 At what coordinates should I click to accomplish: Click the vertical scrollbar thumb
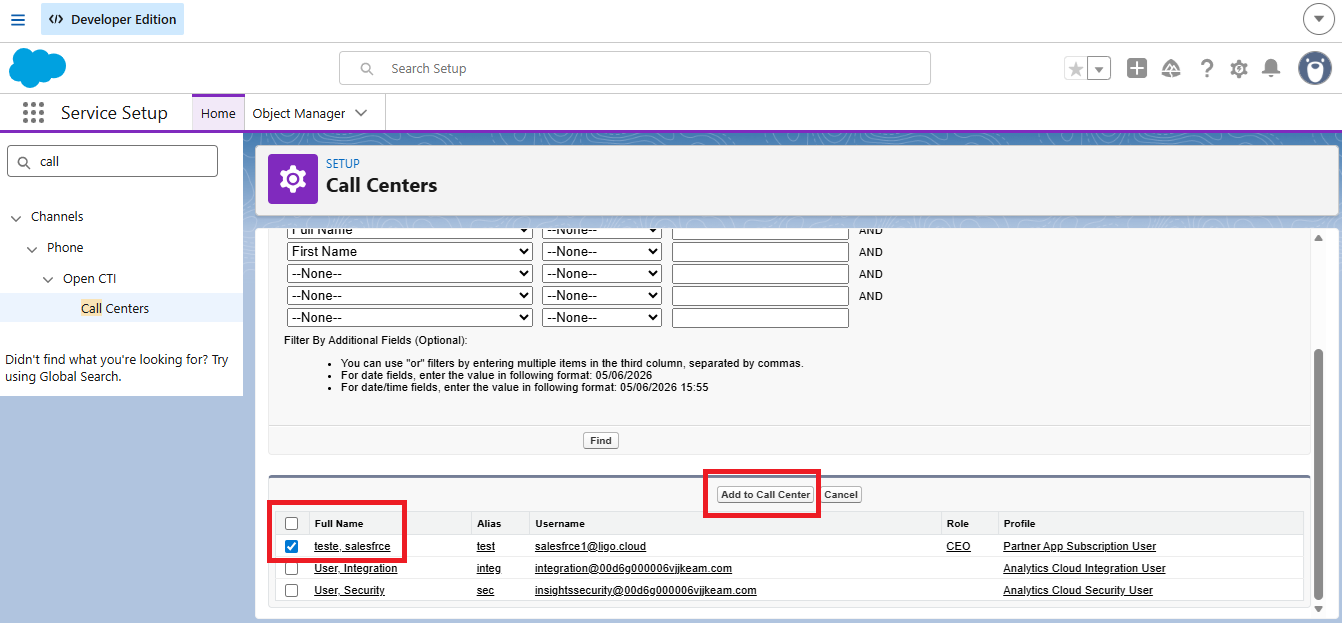click(x=1318, y=473)
